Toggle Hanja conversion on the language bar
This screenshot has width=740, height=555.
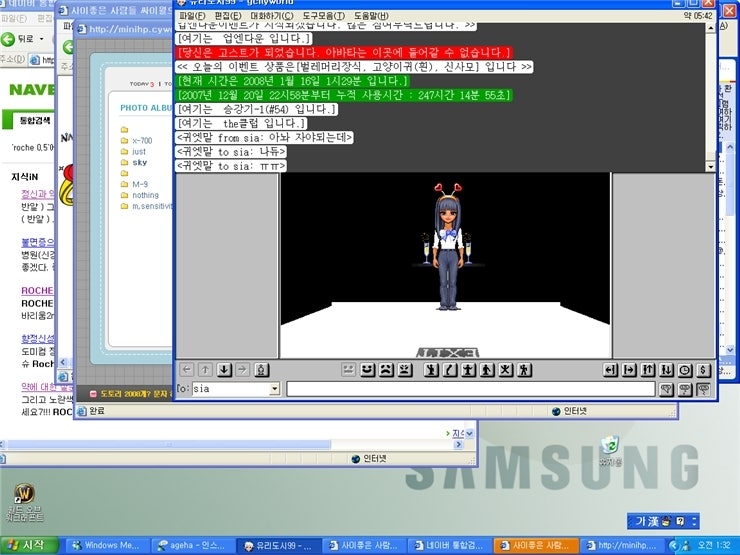coord(651,521)
